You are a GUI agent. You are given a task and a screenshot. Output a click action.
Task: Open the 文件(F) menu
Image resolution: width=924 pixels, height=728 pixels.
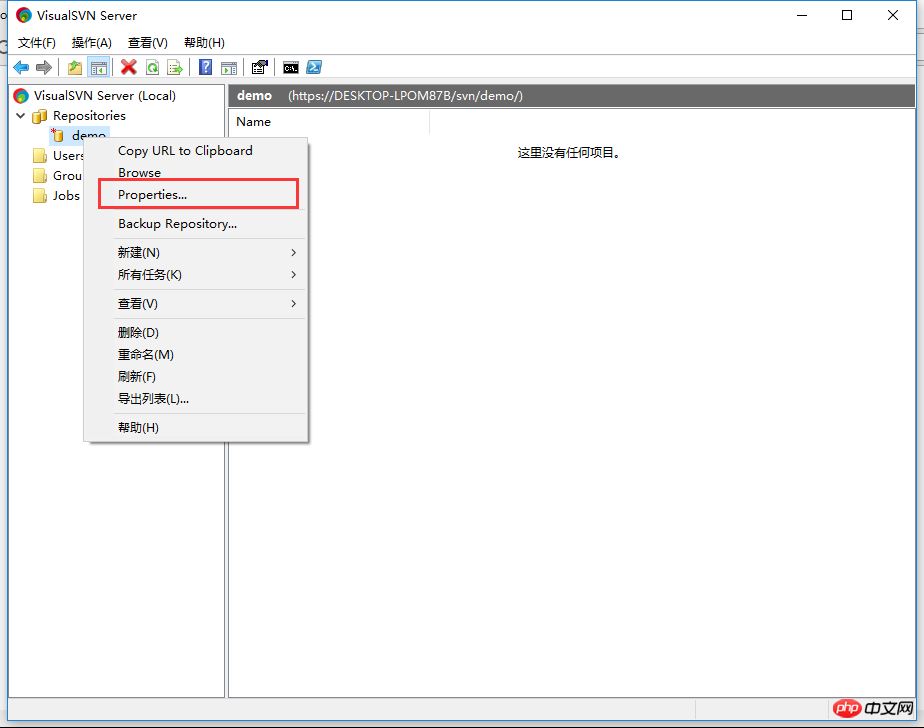(x=37, y=42)
